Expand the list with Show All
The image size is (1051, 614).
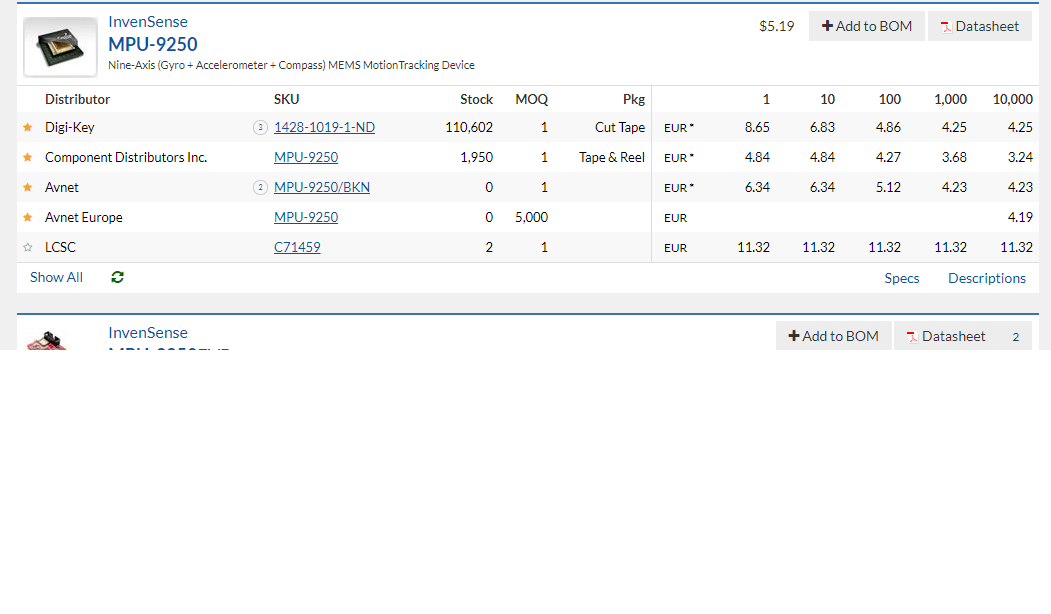tap(56, 278)
